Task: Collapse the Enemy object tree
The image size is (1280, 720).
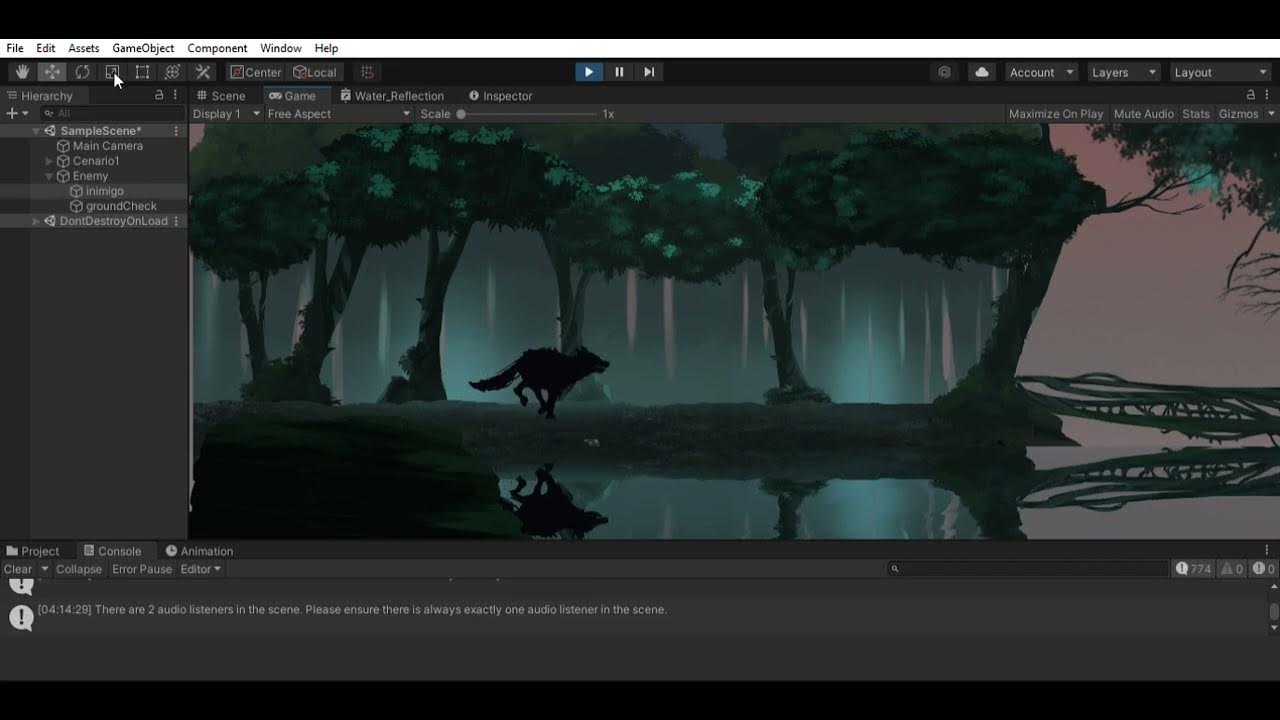Action: pyautogui.click(x=49, y=176)
